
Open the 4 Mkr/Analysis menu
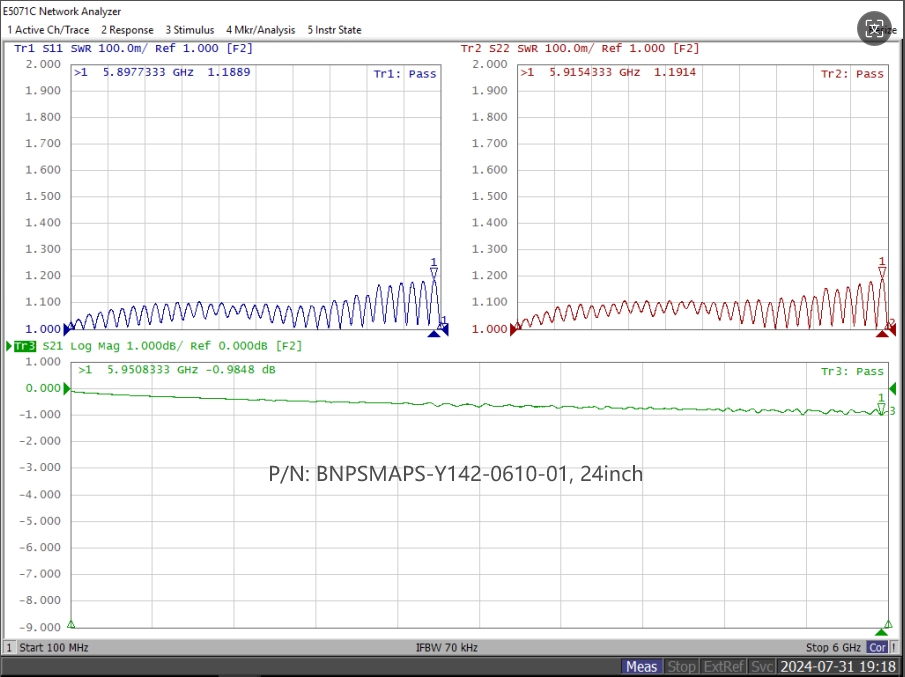pyautogui.click(x=260, y=30)
